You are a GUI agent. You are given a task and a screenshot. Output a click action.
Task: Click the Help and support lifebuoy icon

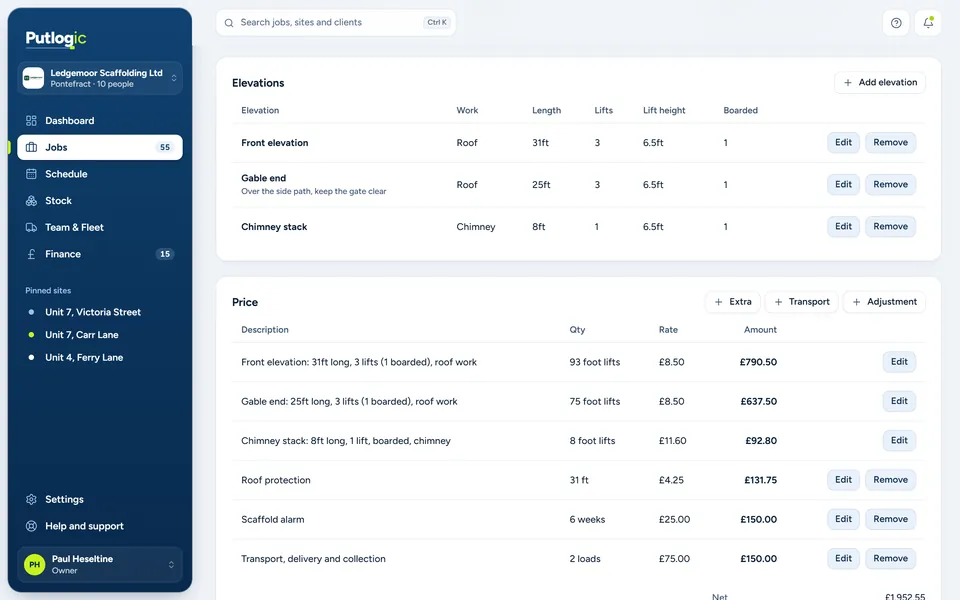[31, 526]
